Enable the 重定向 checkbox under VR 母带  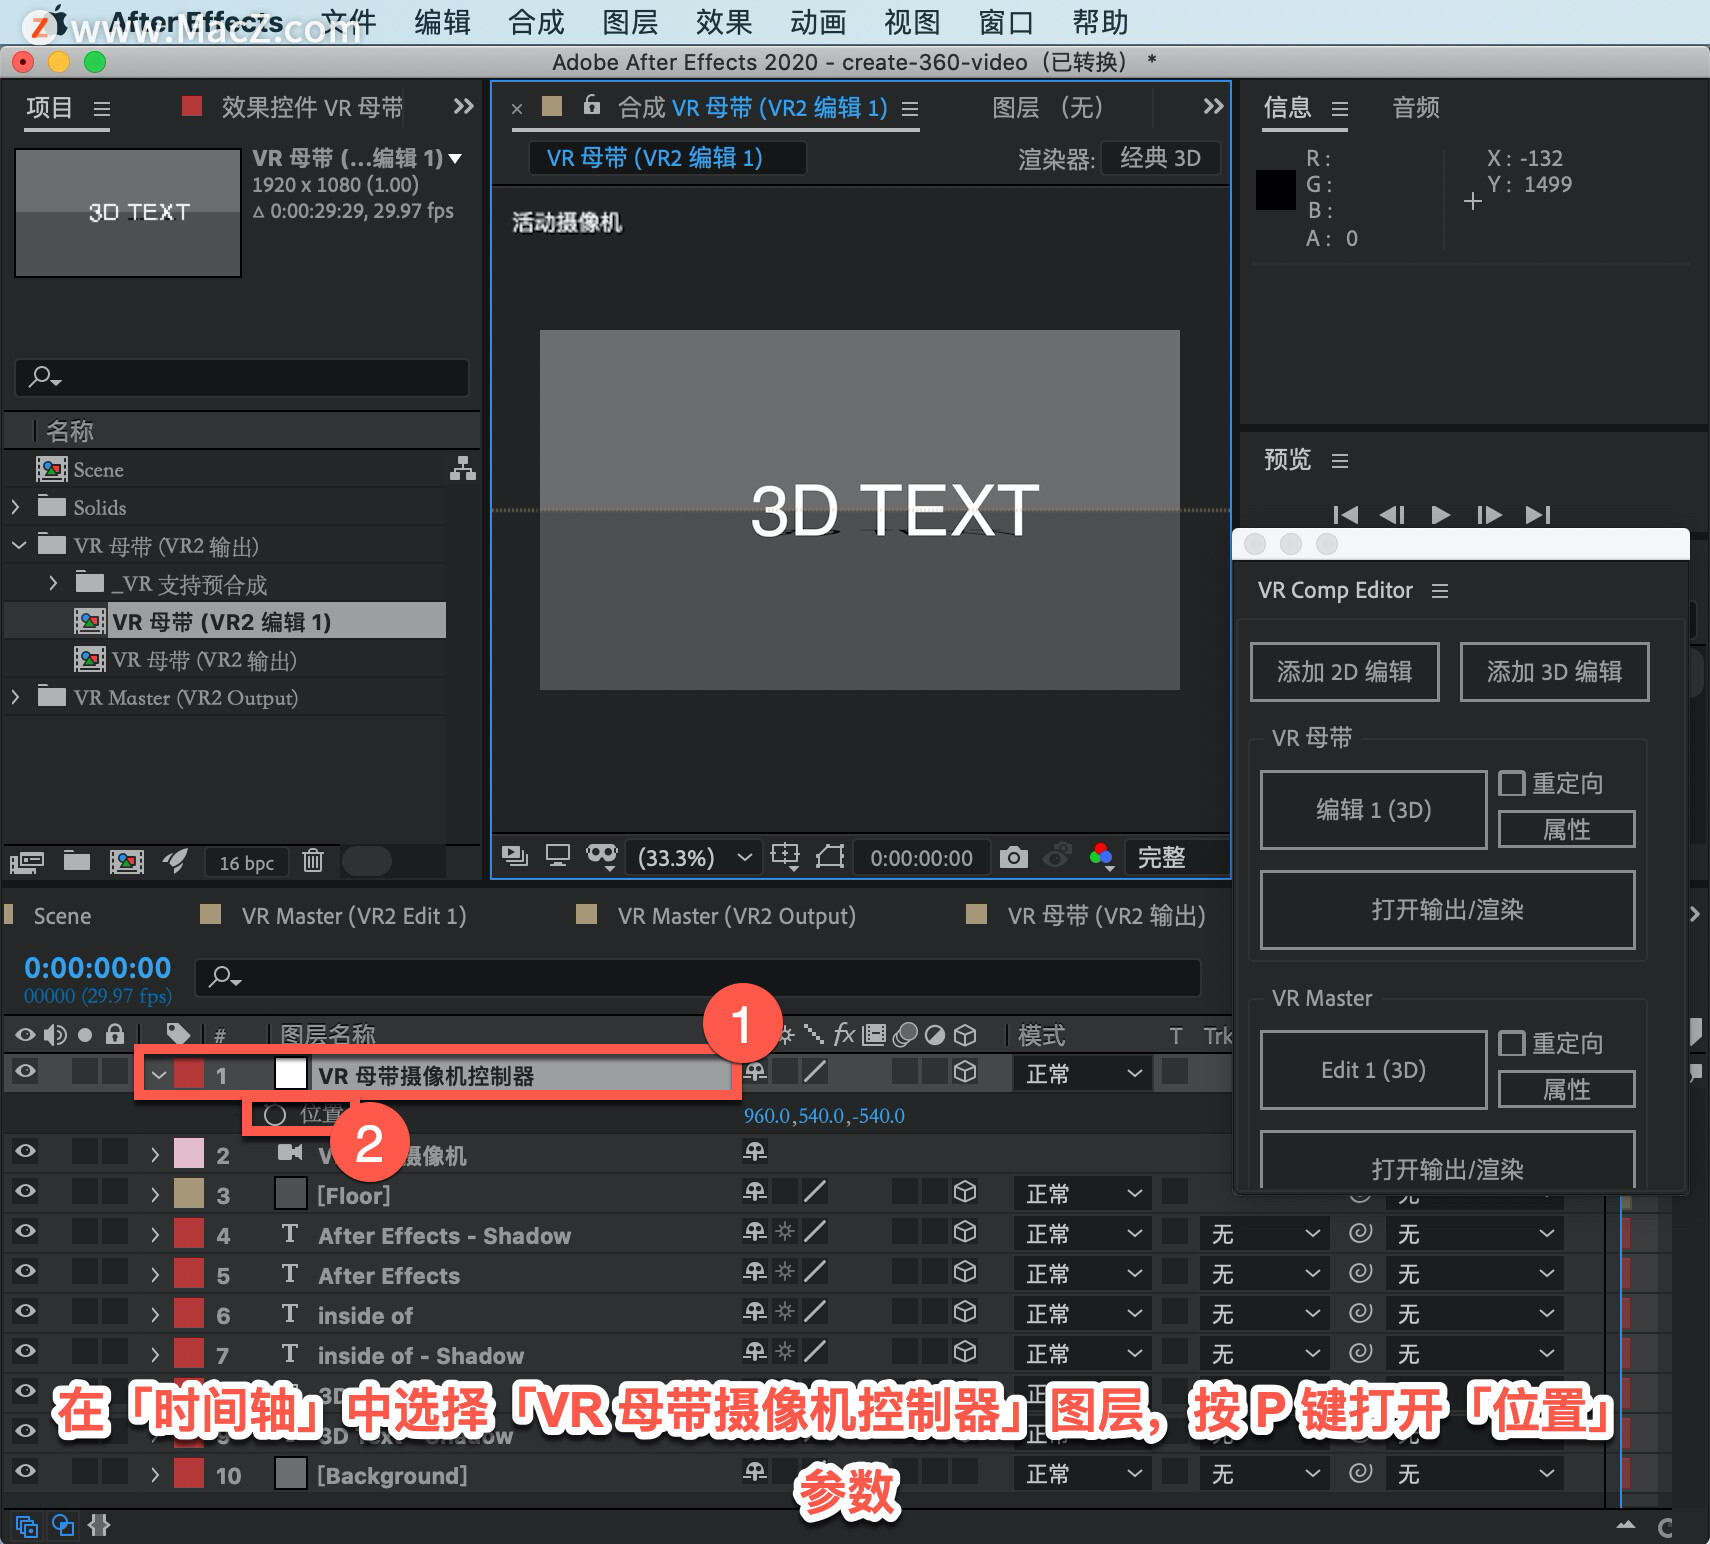tap(1512, 783)
